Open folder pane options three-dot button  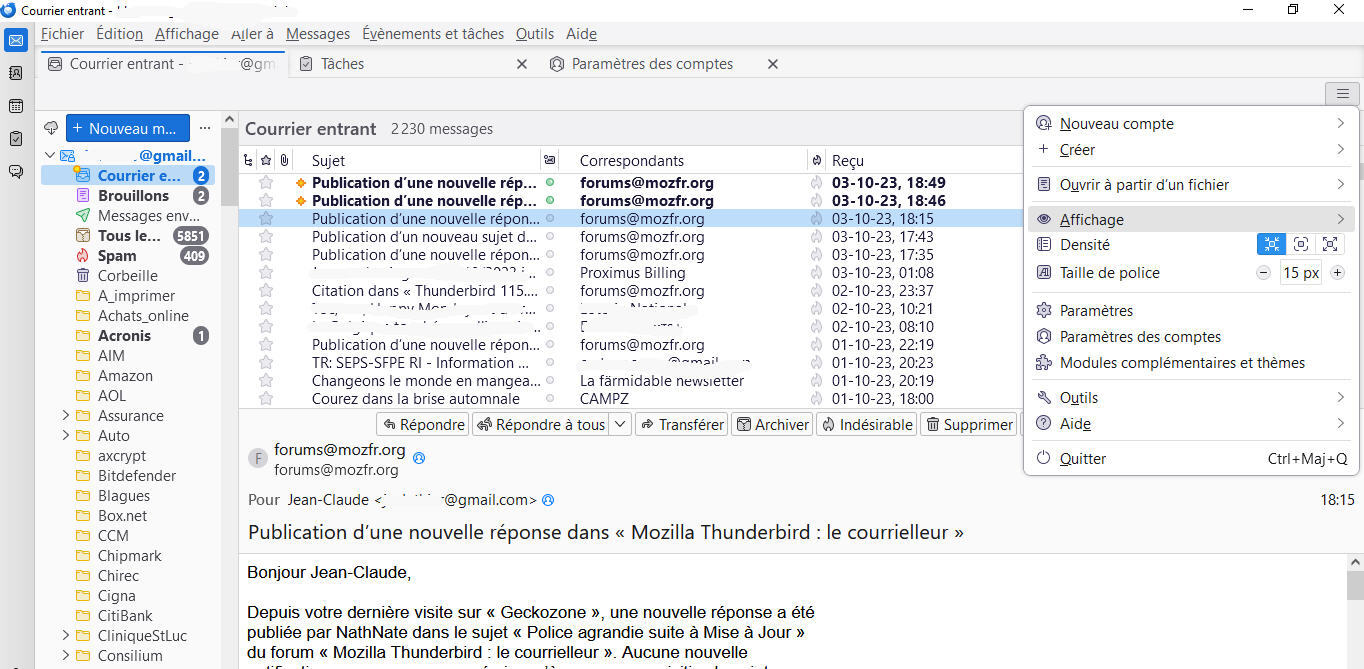point(205,128)
